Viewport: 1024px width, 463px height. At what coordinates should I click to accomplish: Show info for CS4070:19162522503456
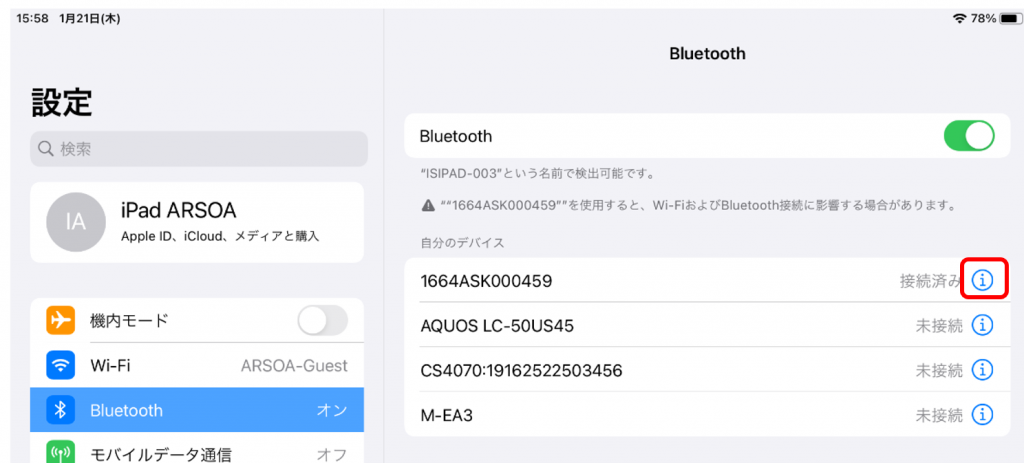pyautogui.click(x=983, y=370)
